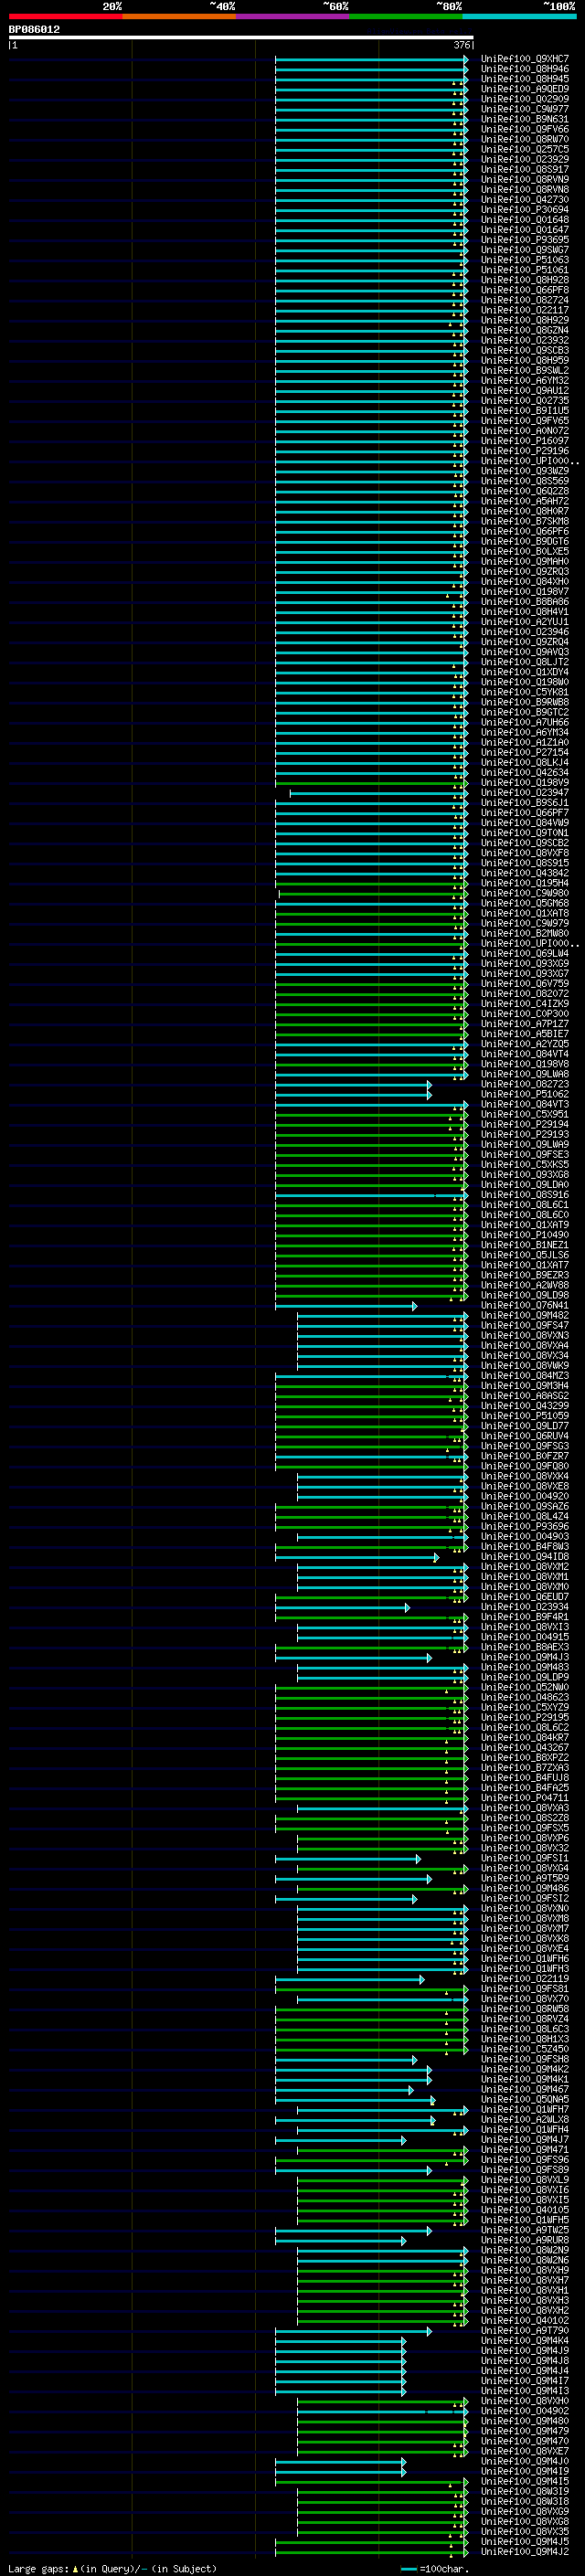Click the UniRef100_B9SWL2 label
585x2576 pixels.
(x=524, y=370)
